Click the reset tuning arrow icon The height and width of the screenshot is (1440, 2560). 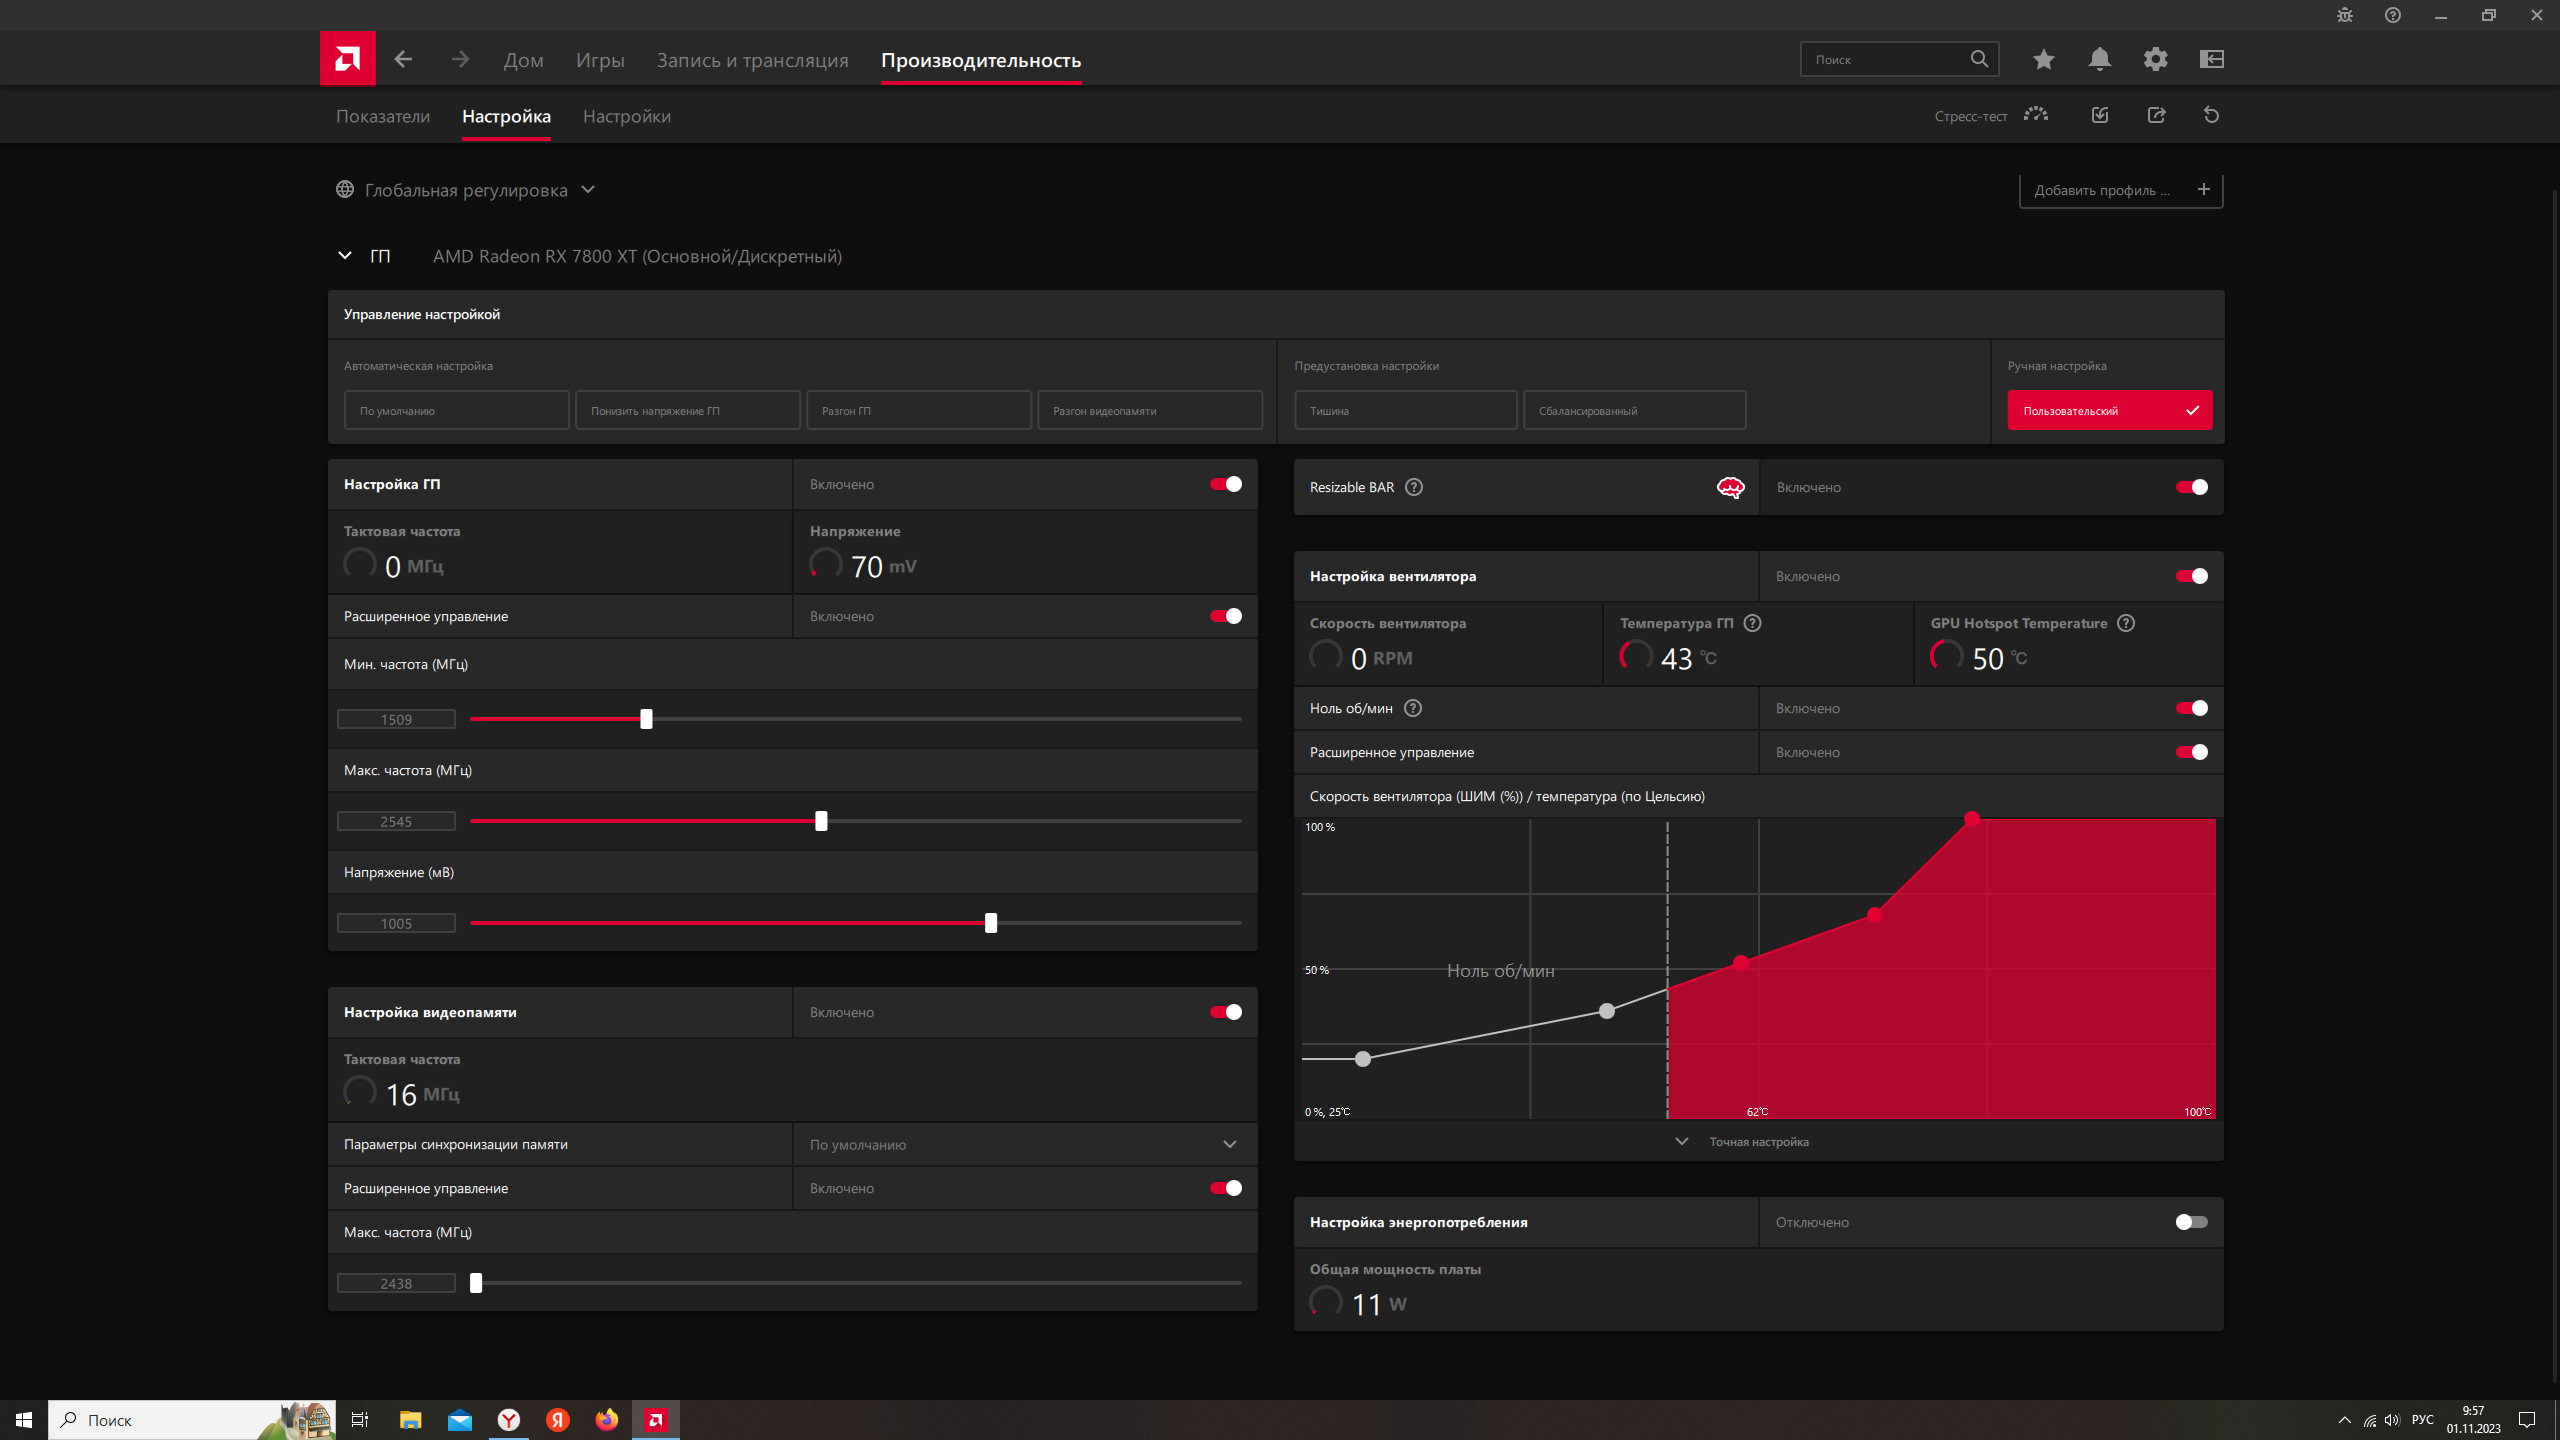coord(2211,115)
